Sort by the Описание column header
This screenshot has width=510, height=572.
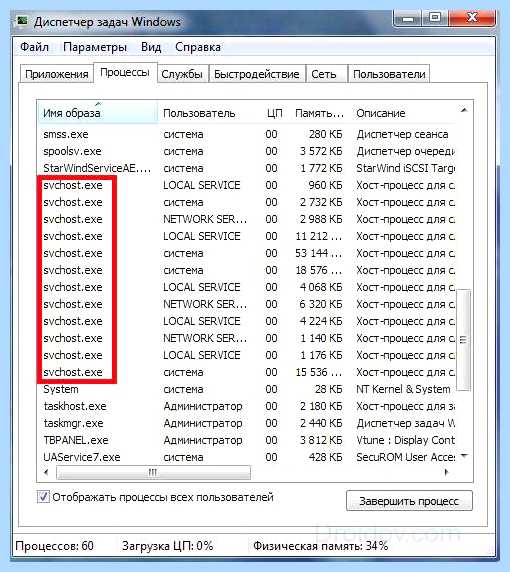403,113
